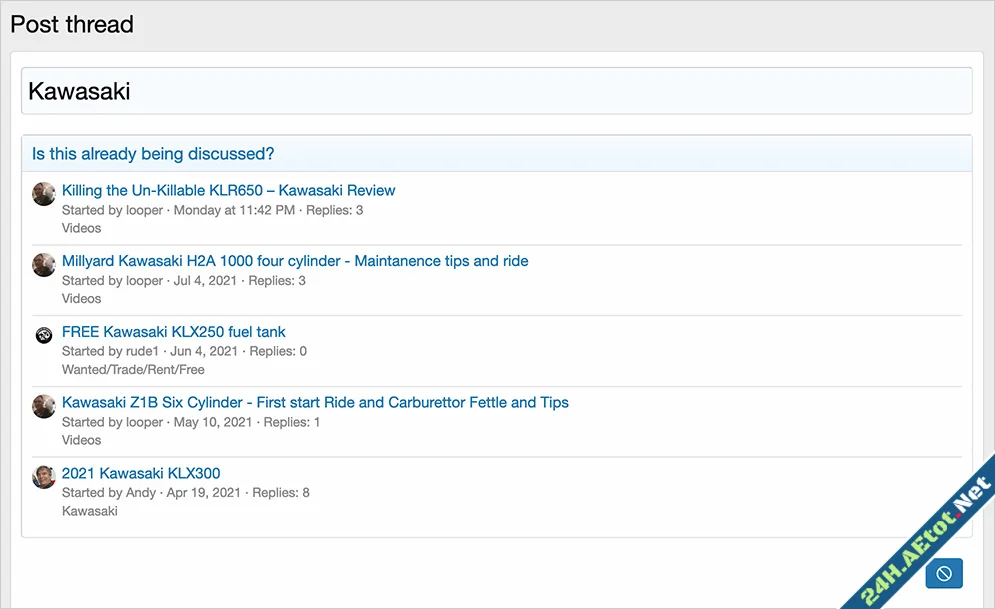Click the Kawasaki forum label under the KLX300 thread

[x=89, y=511]
